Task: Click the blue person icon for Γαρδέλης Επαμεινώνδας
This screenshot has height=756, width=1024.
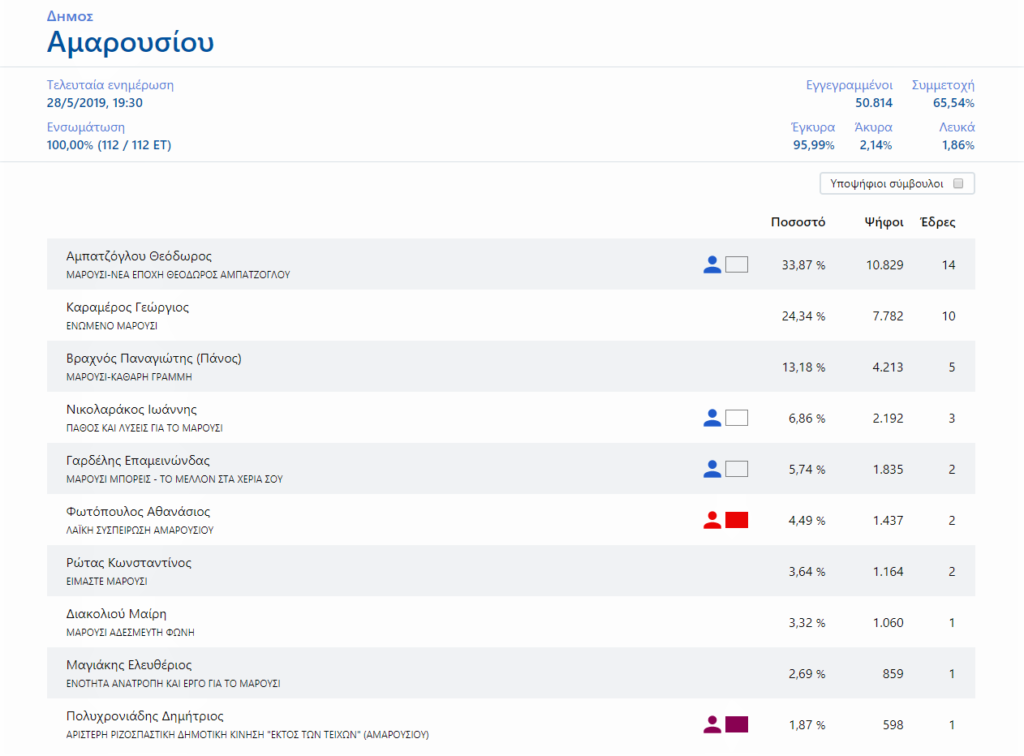Action: point(712,469)
